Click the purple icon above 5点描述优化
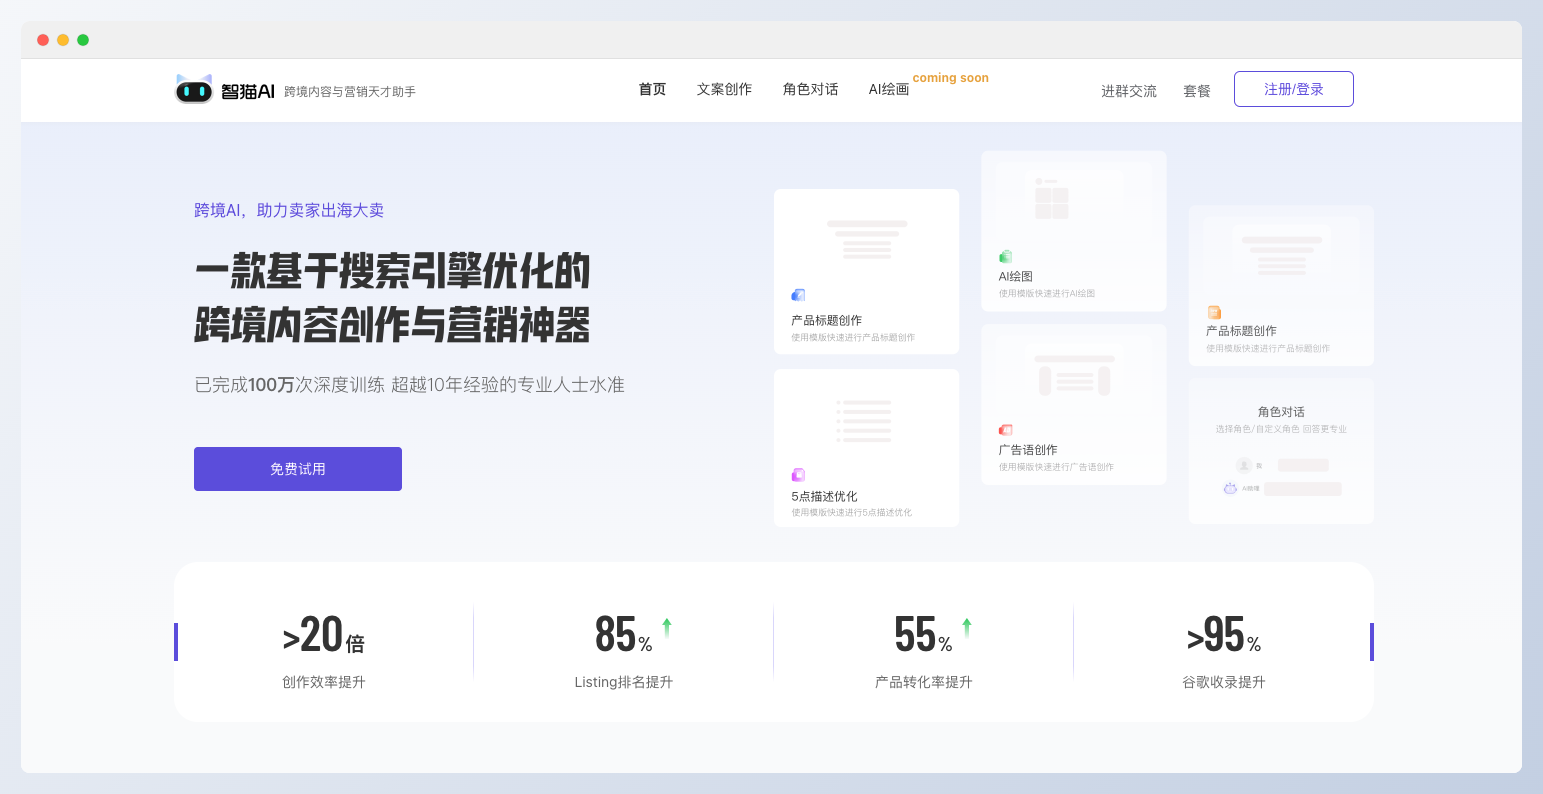Screen dimensions: 1543x794 (798, 475)
